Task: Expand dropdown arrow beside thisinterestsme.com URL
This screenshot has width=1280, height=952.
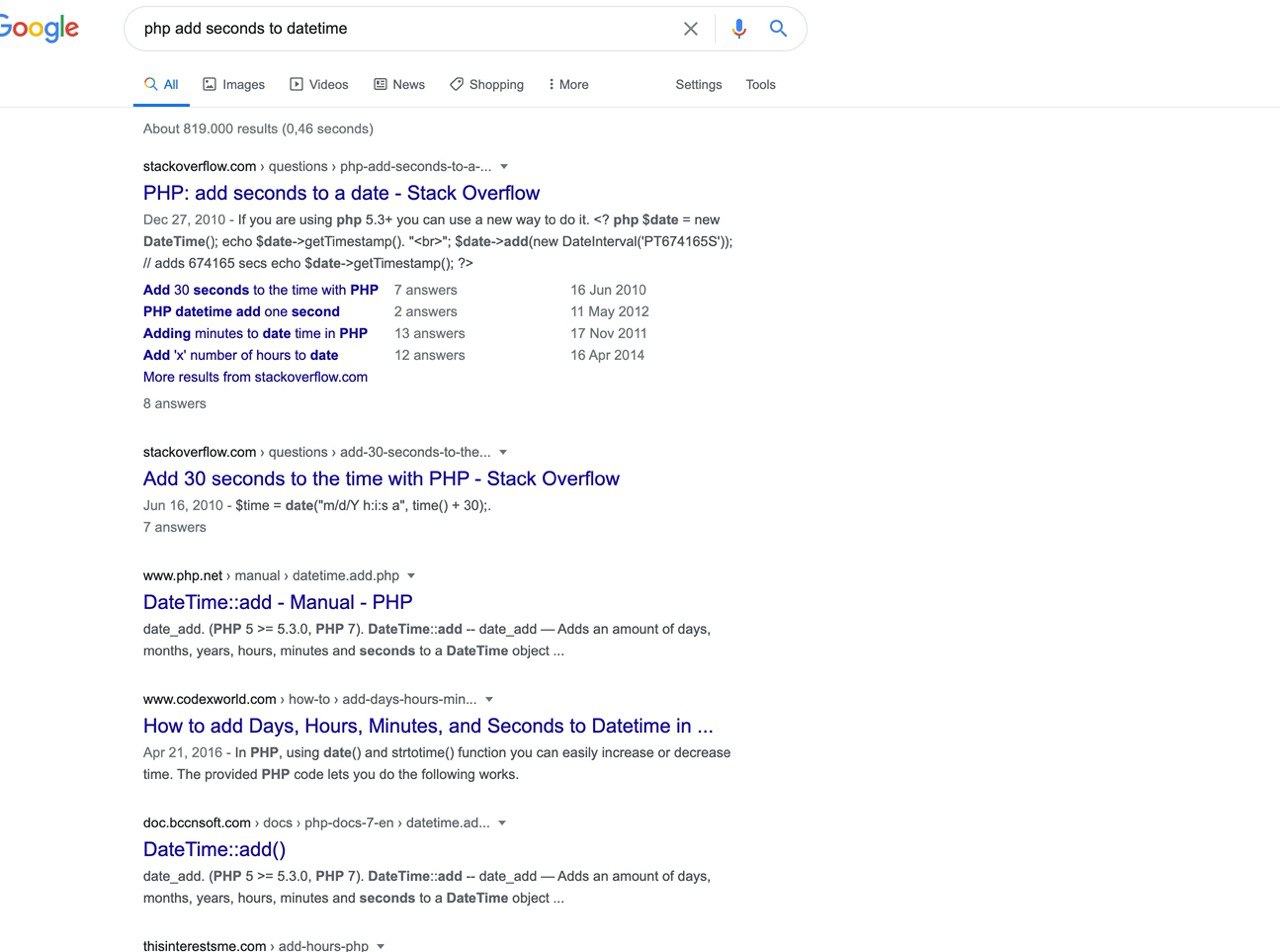Action: [381, 946]
